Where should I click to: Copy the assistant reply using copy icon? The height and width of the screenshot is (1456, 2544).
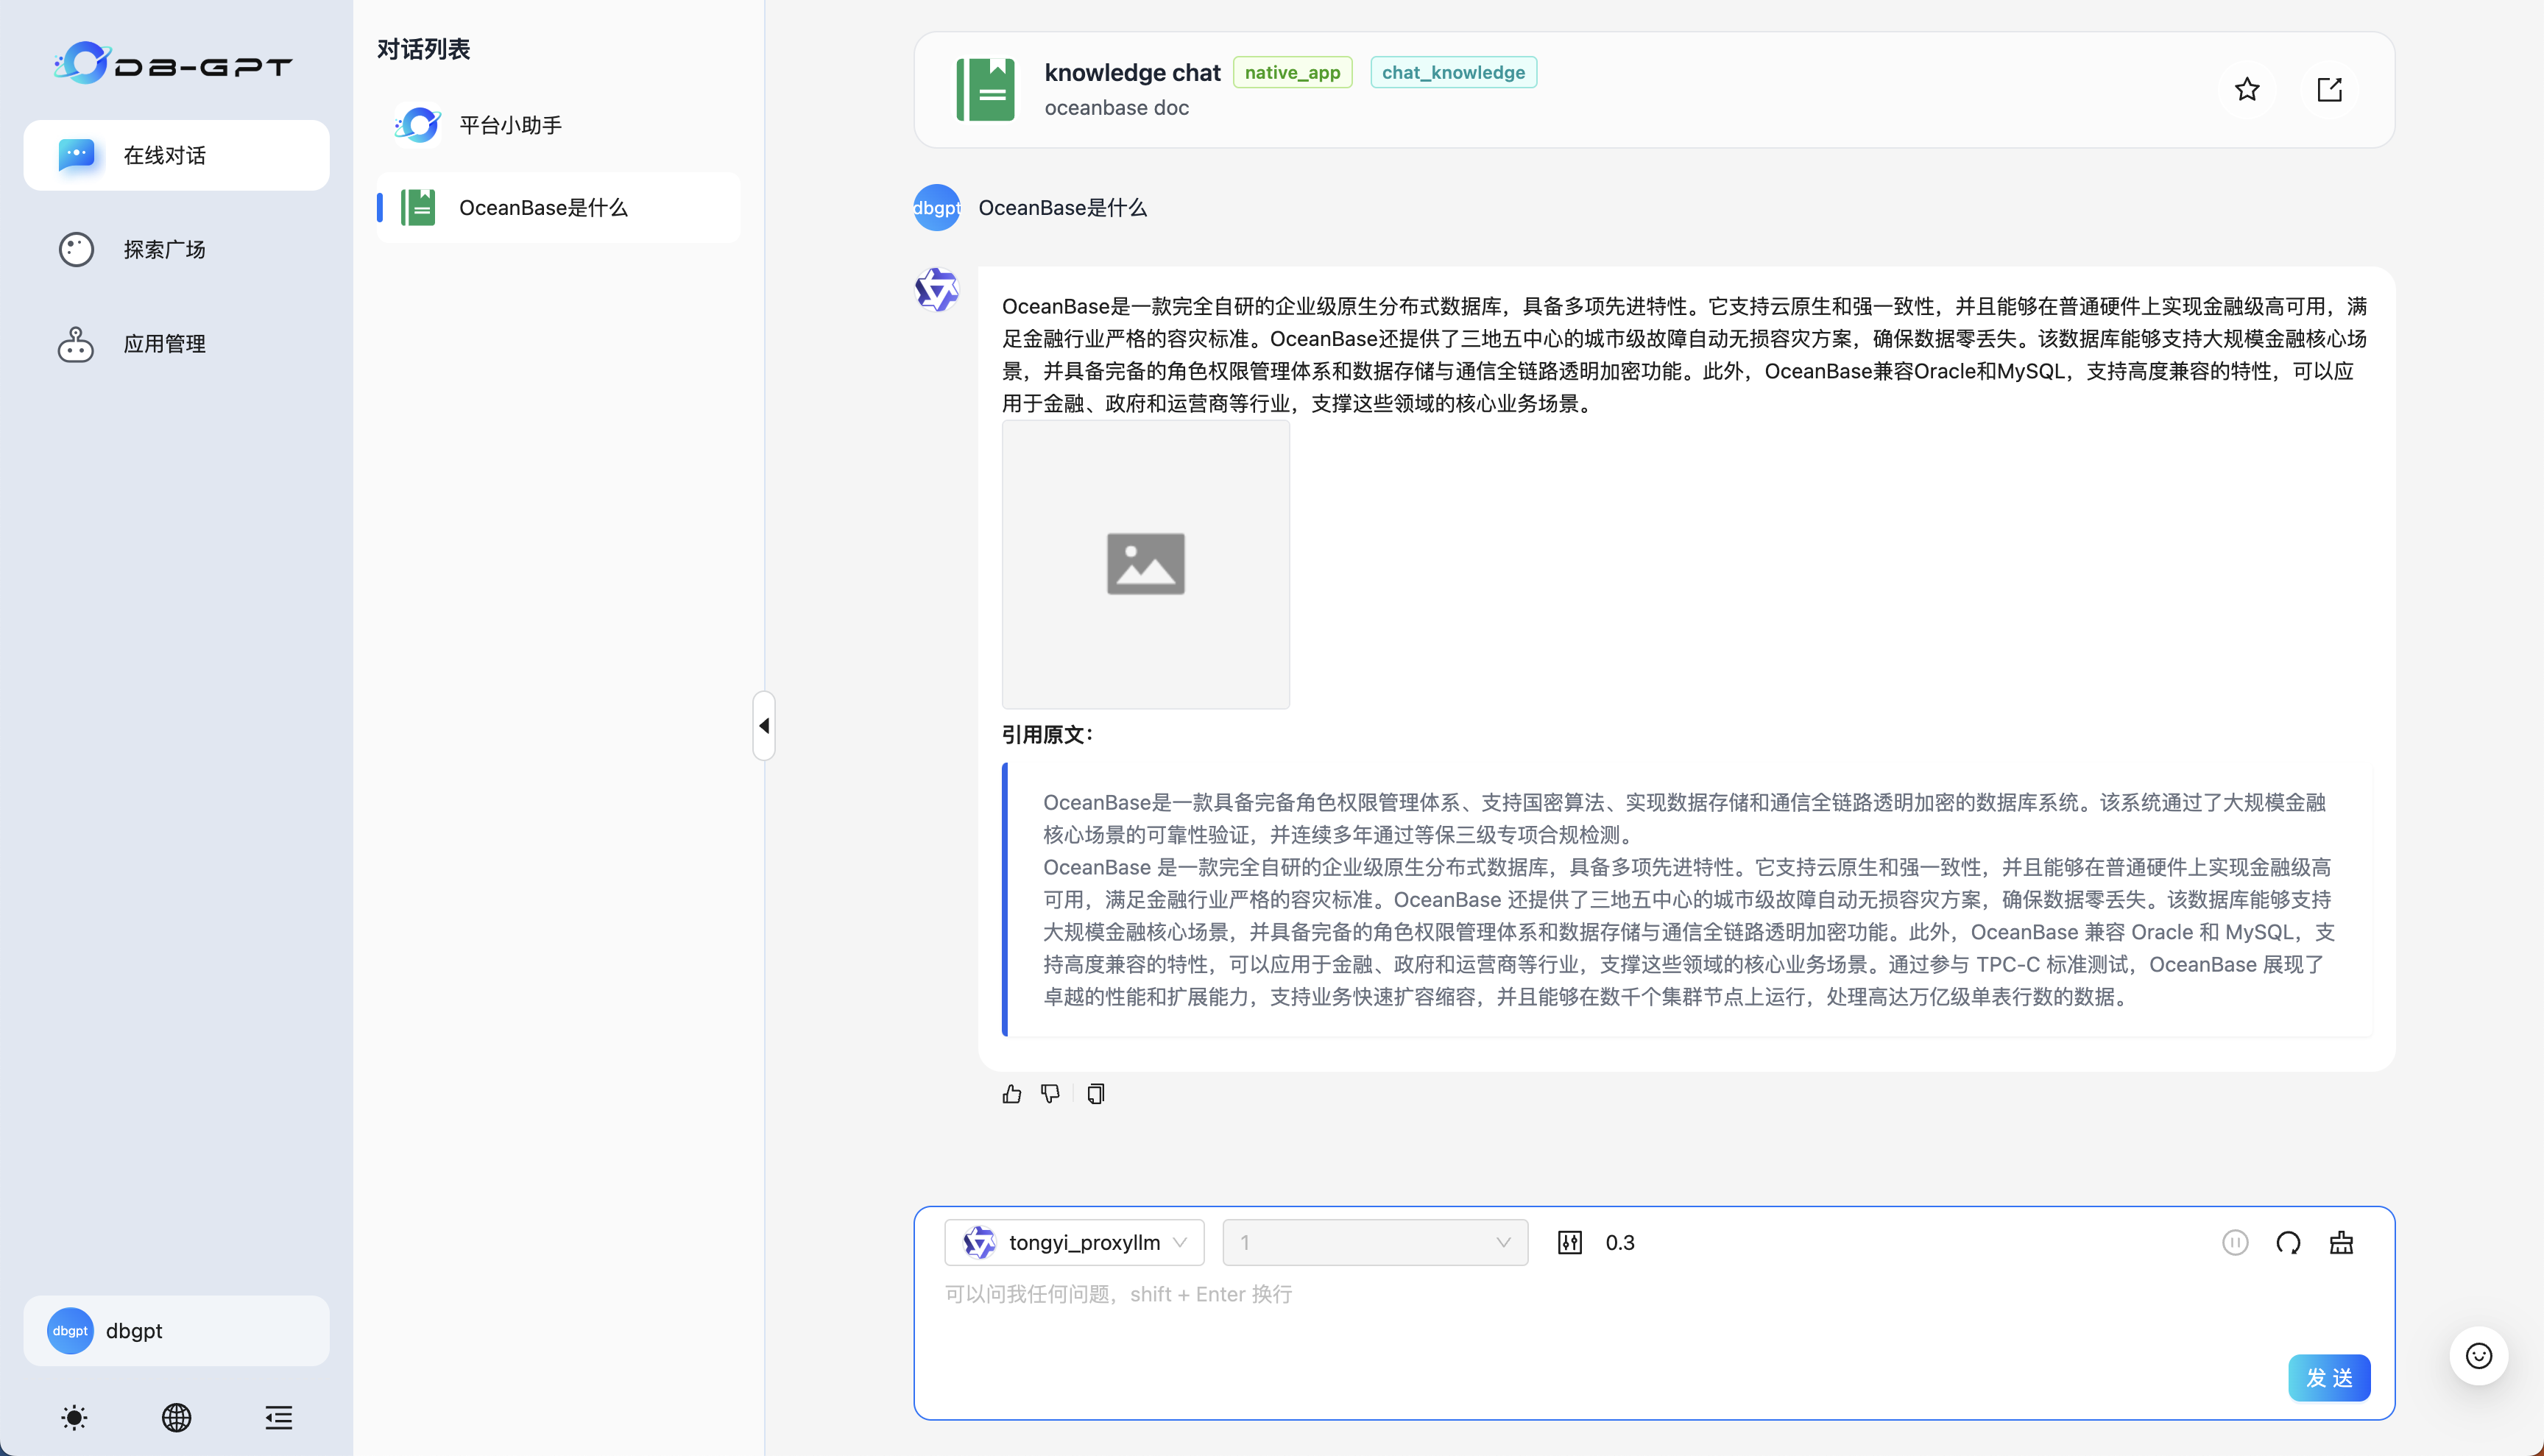click(x=1095, y=1093)
